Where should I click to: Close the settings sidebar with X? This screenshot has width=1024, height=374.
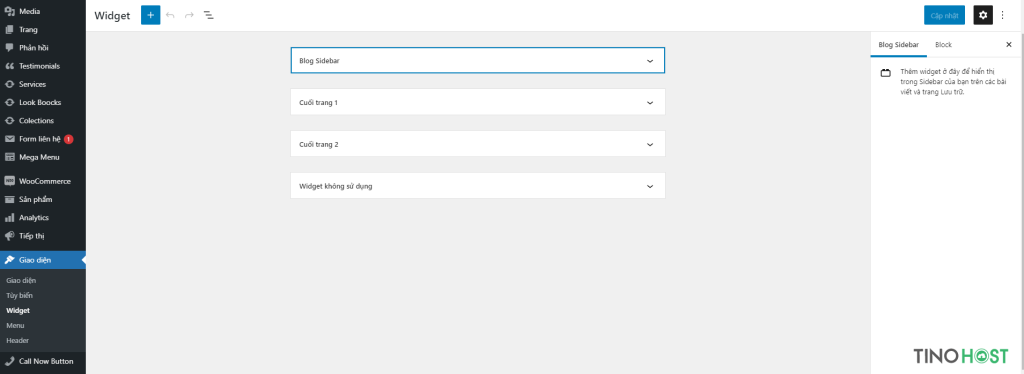point(1008,45)
